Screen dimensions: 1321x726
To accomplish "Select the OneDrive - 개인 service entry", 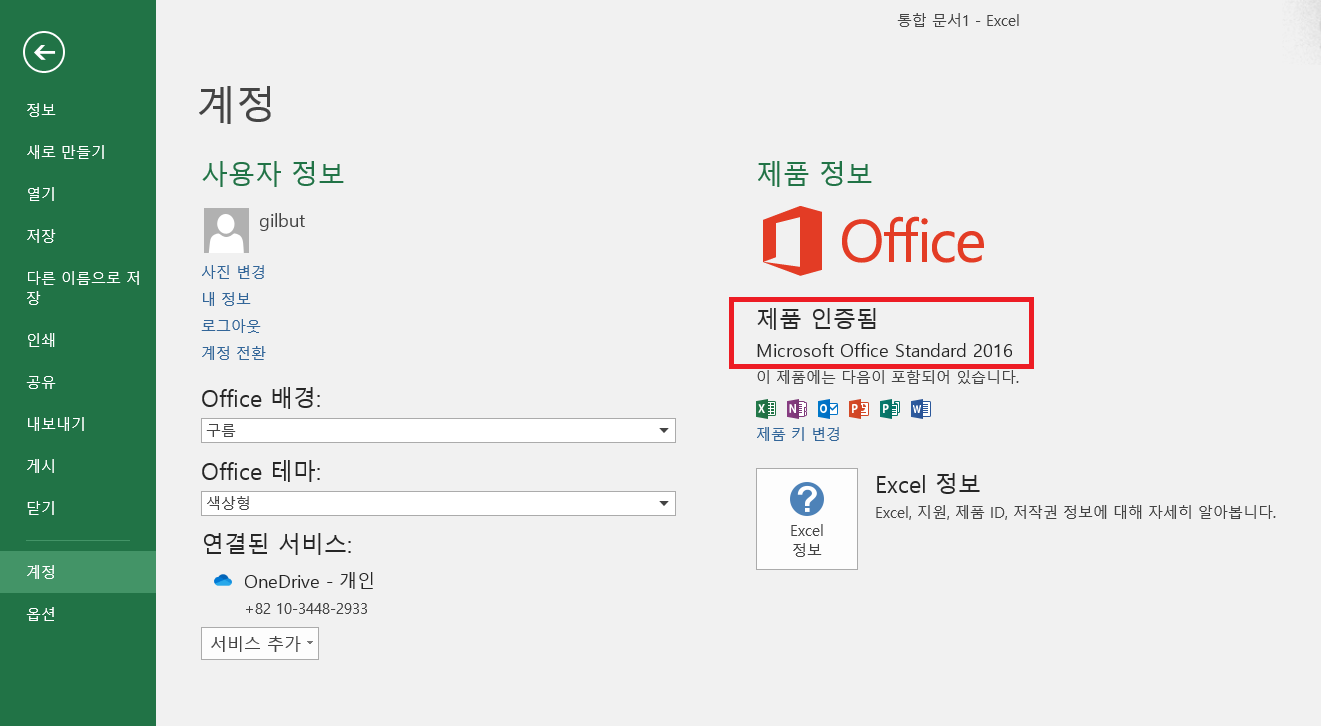I will [x=309, y=581].
